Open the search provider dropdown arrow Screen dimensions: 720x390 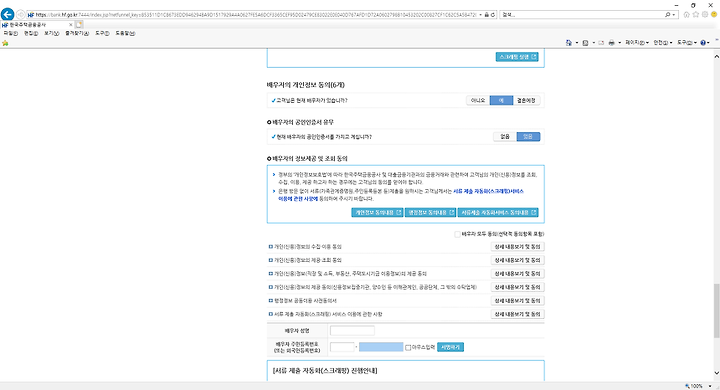674,15
